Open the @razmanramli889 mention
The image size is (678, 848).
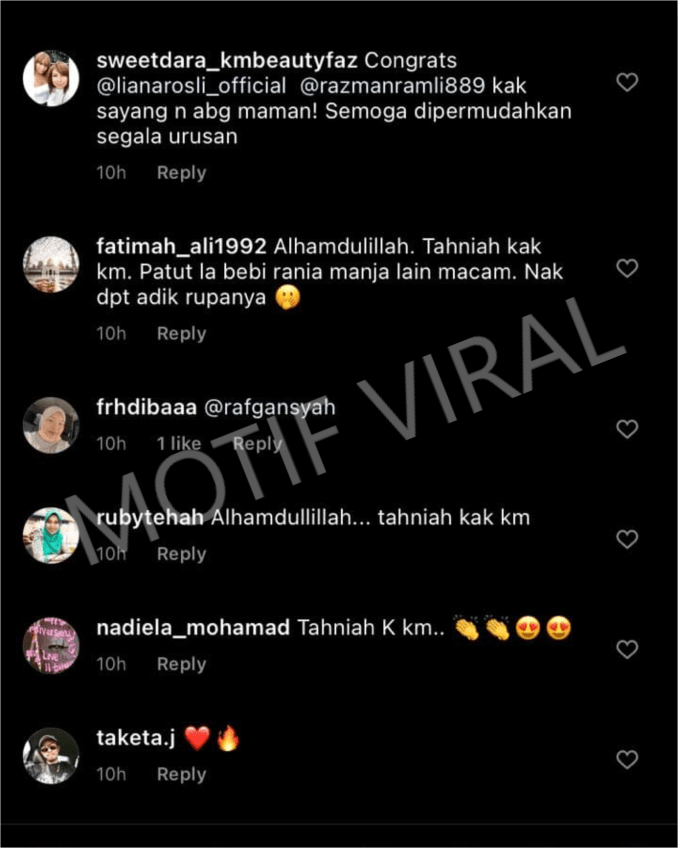pyautogui.click(x=392, y=86)
